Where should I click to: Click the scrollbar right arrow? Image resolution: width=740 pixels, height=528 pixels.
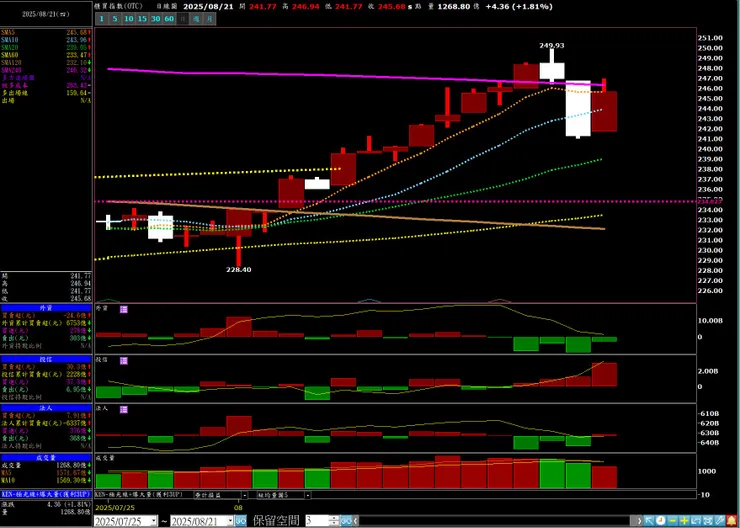(x=639, y=521)
